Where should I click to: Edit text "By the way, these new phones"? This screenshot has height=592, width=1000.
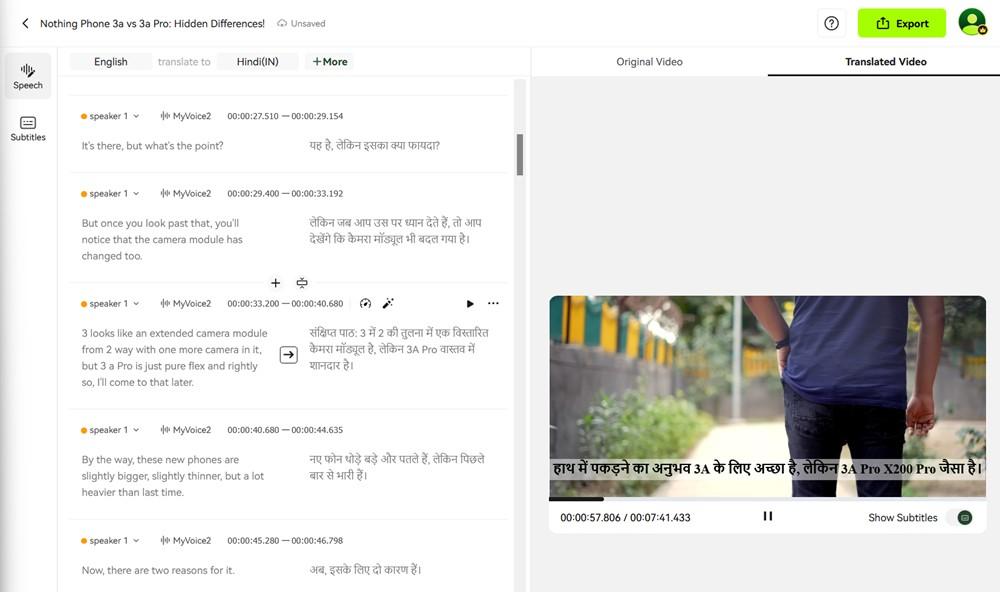173,476
